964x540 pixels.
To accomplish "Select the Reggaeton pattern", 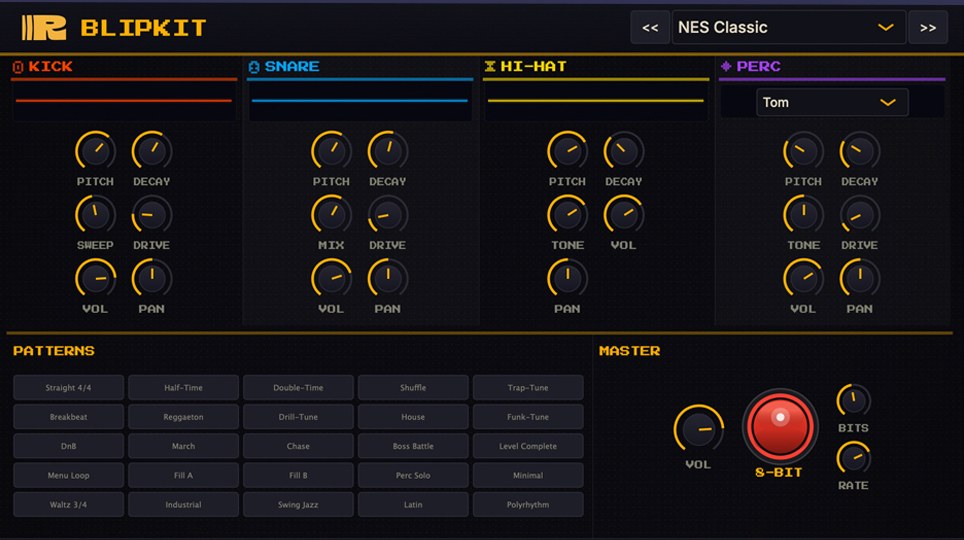I will click(x=183, y=417).
